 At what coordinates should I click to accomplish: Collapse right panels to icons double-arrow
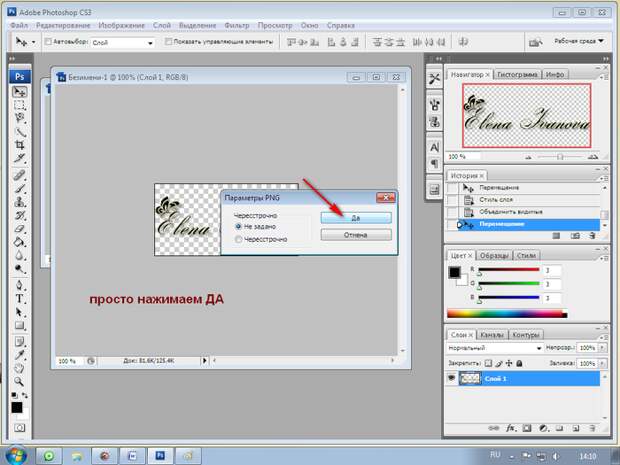tap(606, 59)
